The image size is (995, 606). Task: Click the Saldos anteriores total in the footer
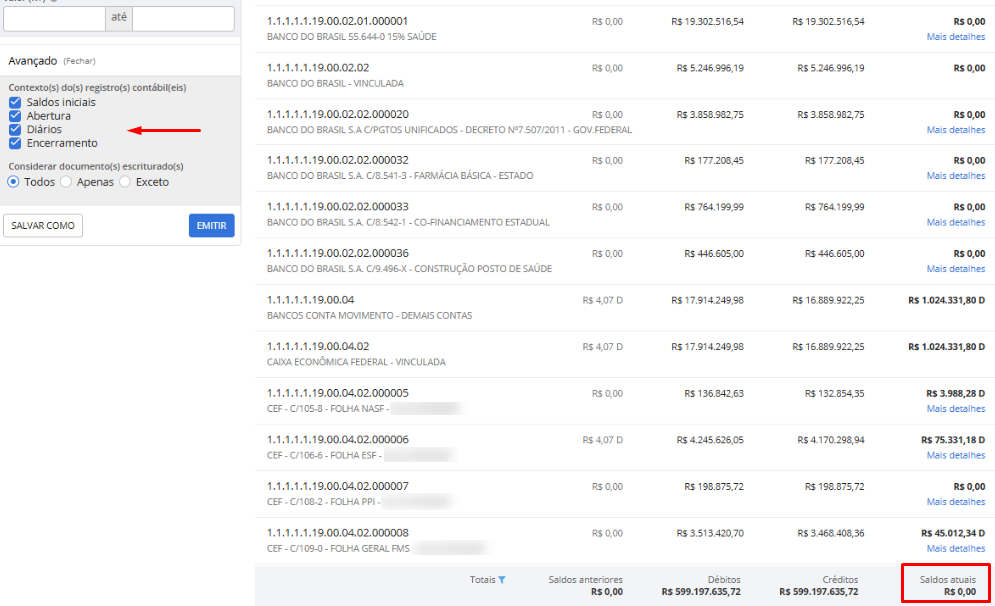coord(607,592)
